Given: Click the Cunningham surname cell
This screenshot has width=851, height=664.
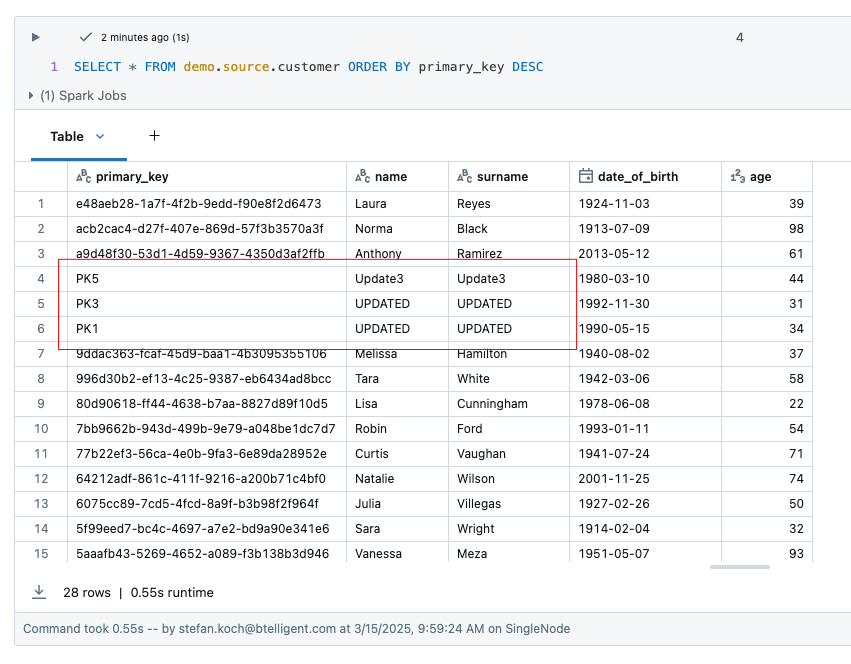Looking at the screenshot, I should point(492,404).
